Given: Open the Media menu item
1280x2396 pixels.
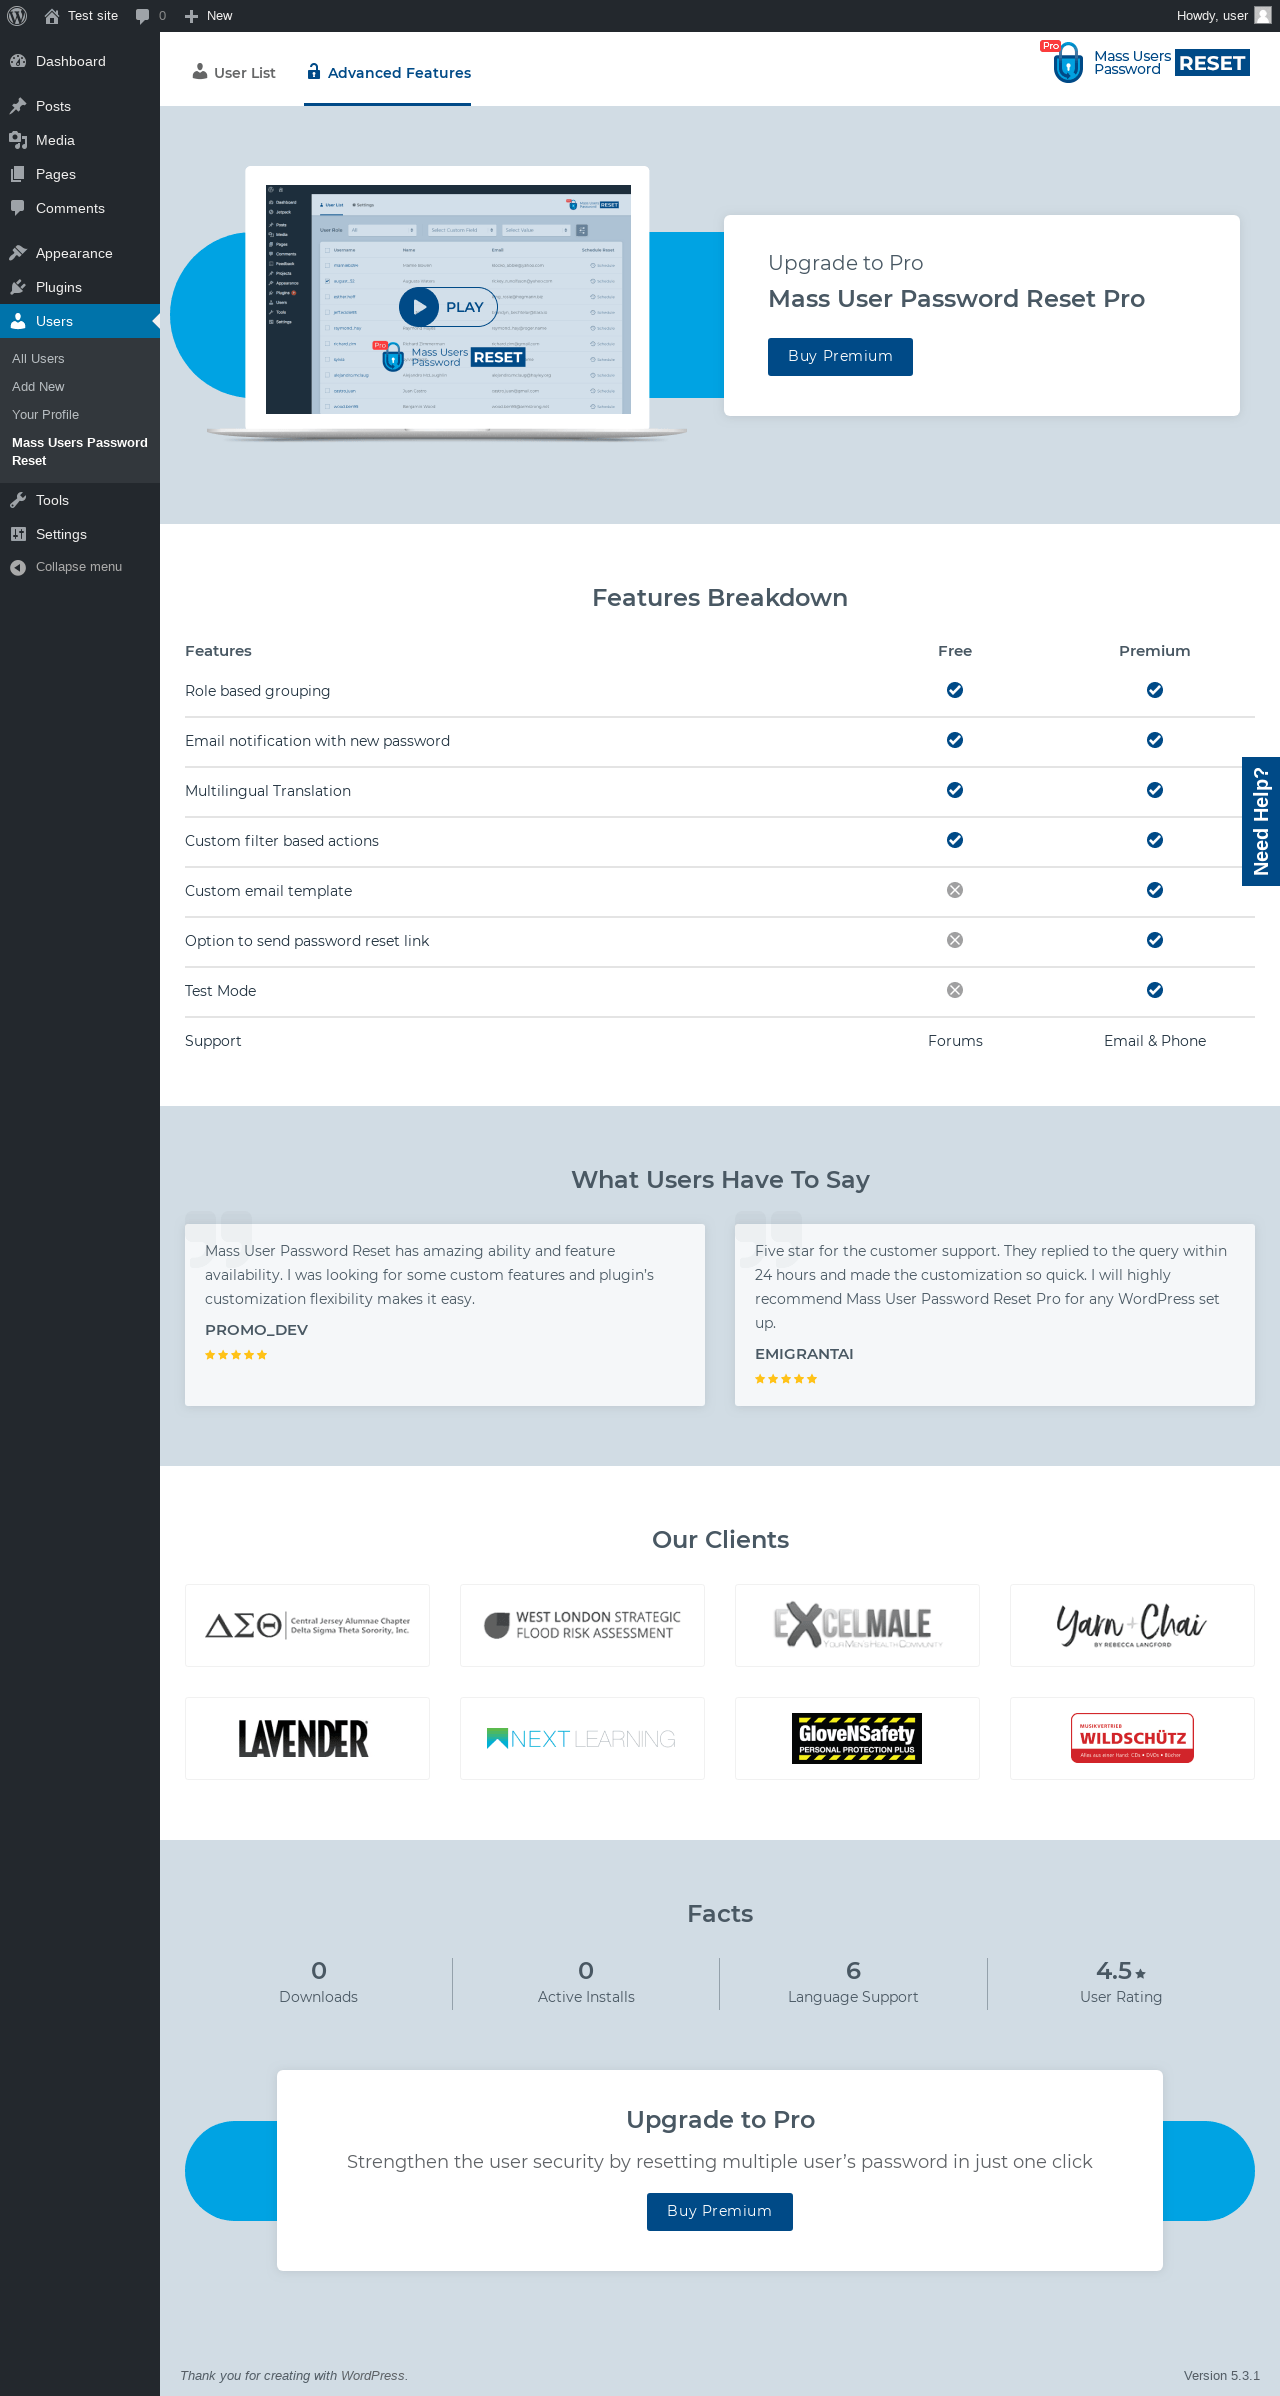Looking at the screenshot, I should tap(80, 140).
